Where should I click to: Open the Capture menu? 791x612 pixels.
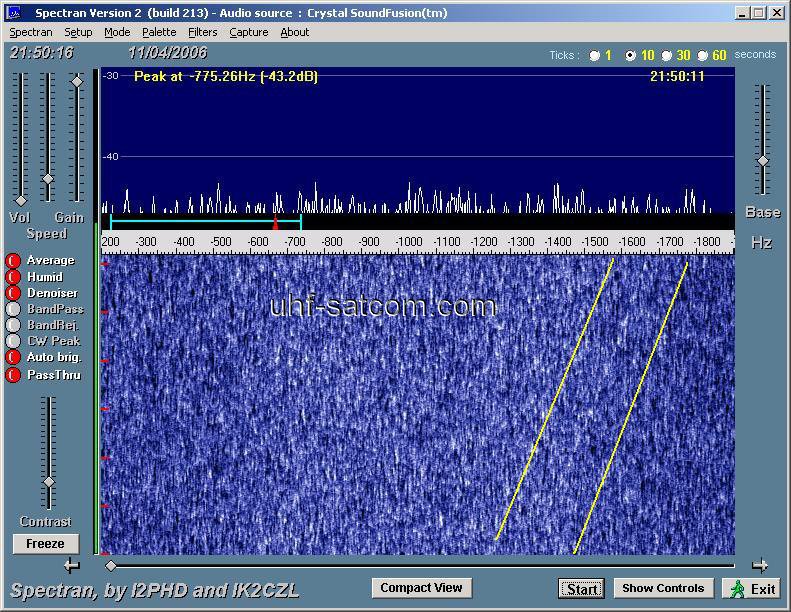click(249, 32)
